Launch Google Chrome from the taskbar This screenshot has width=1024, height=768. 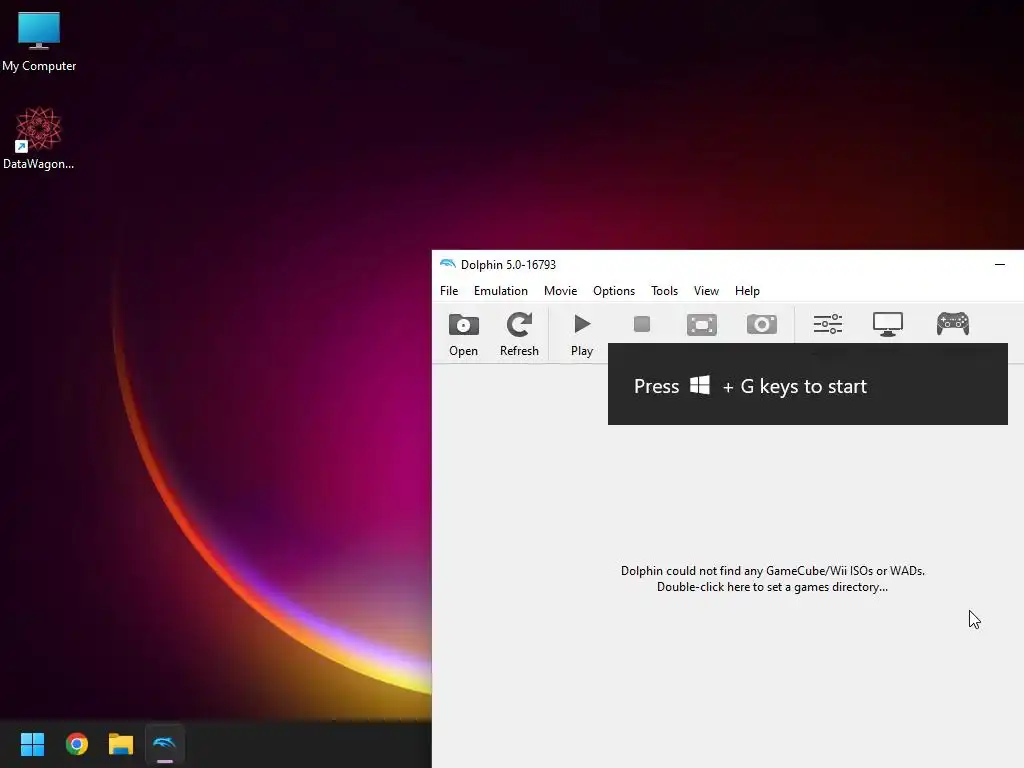77,744
